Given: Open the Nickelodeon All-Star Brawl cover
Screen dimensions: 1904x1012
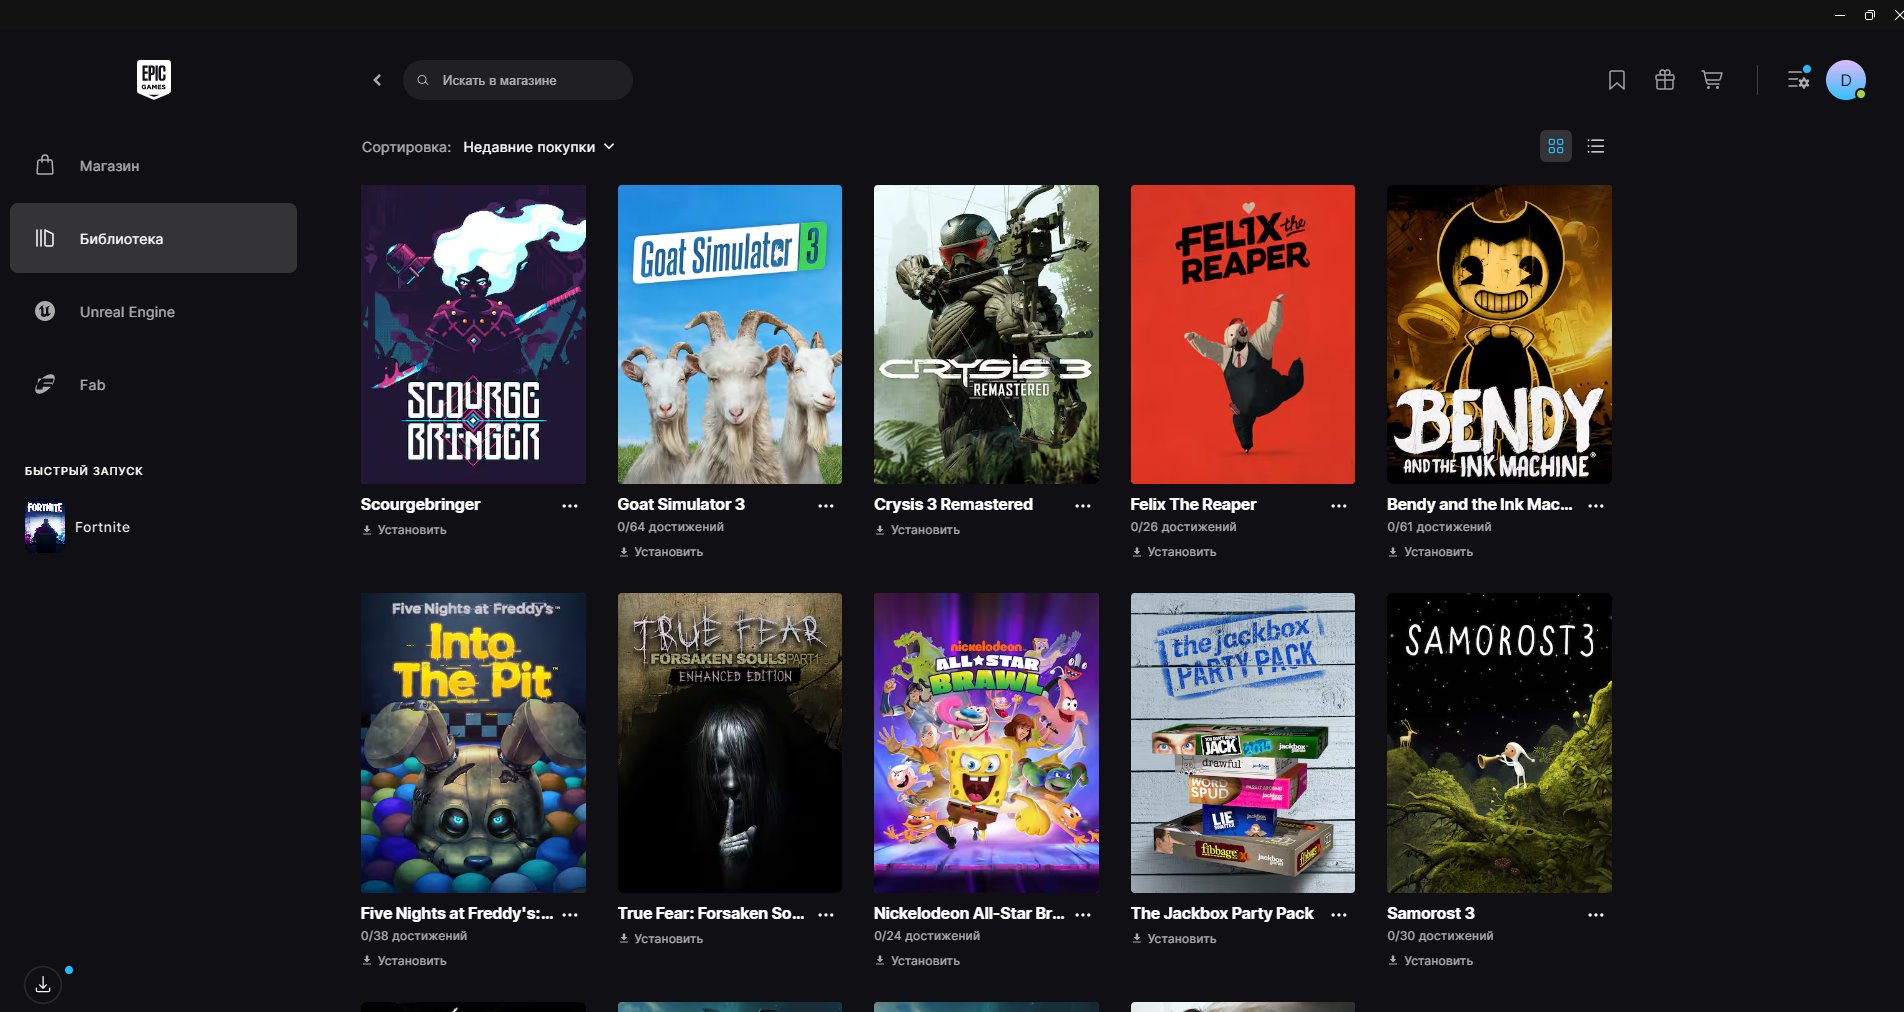Looking at the screenshot, I should 986,743.
